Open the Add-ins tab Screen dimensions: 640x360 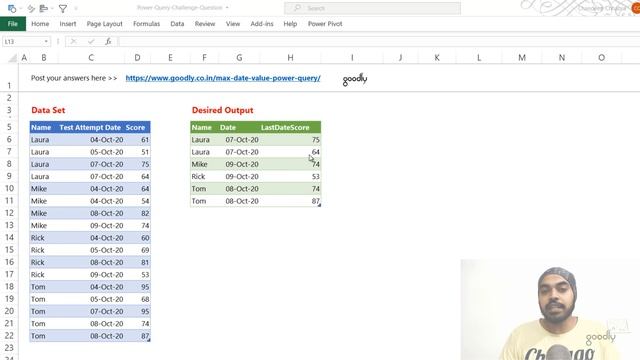pos(262,24)
